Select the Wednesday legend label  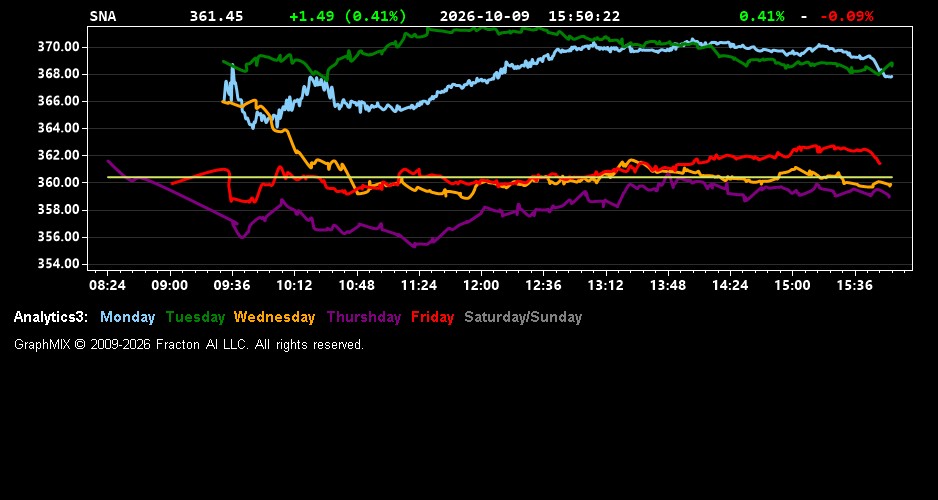pyautogui.click(x=275, y=317)
